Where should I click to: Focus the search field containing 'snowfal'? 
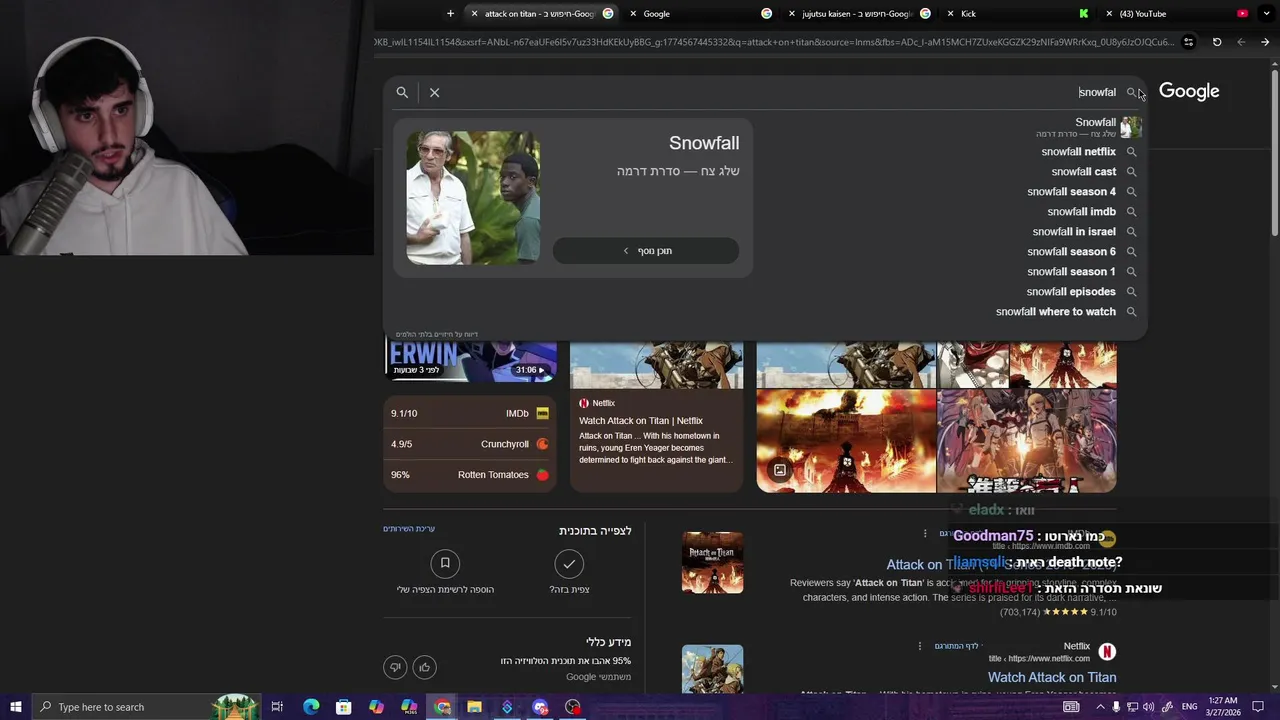click(780, 92)
